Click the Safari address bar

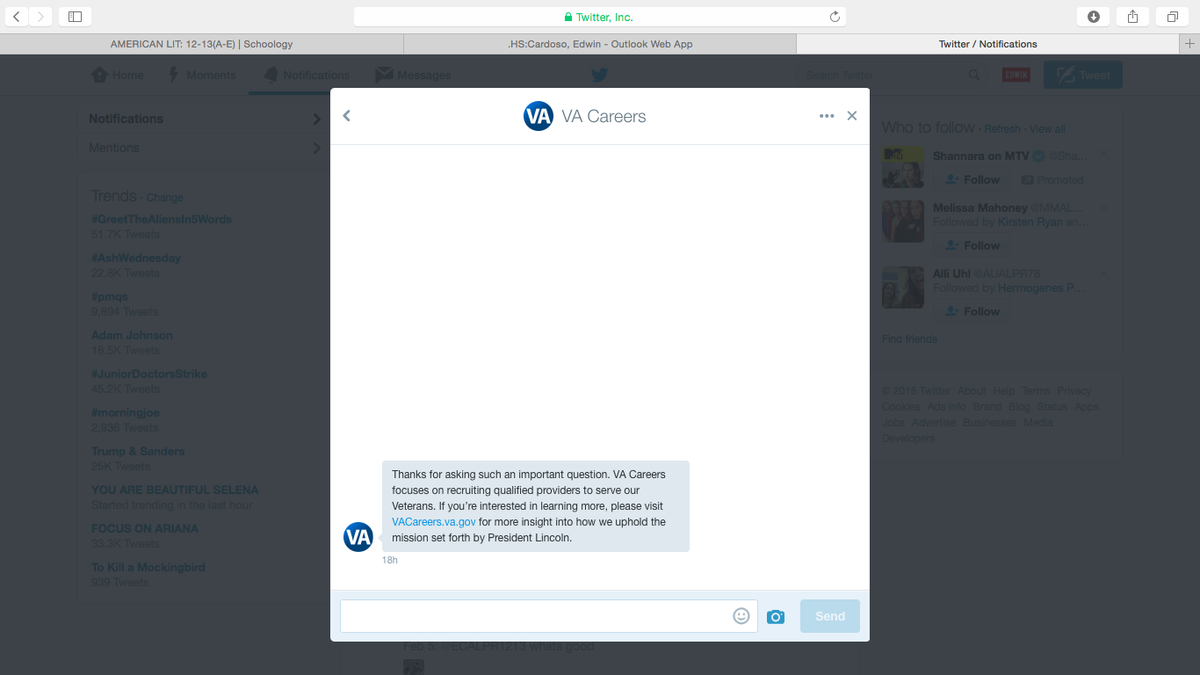pyautogui.click(x=600, y=16)
